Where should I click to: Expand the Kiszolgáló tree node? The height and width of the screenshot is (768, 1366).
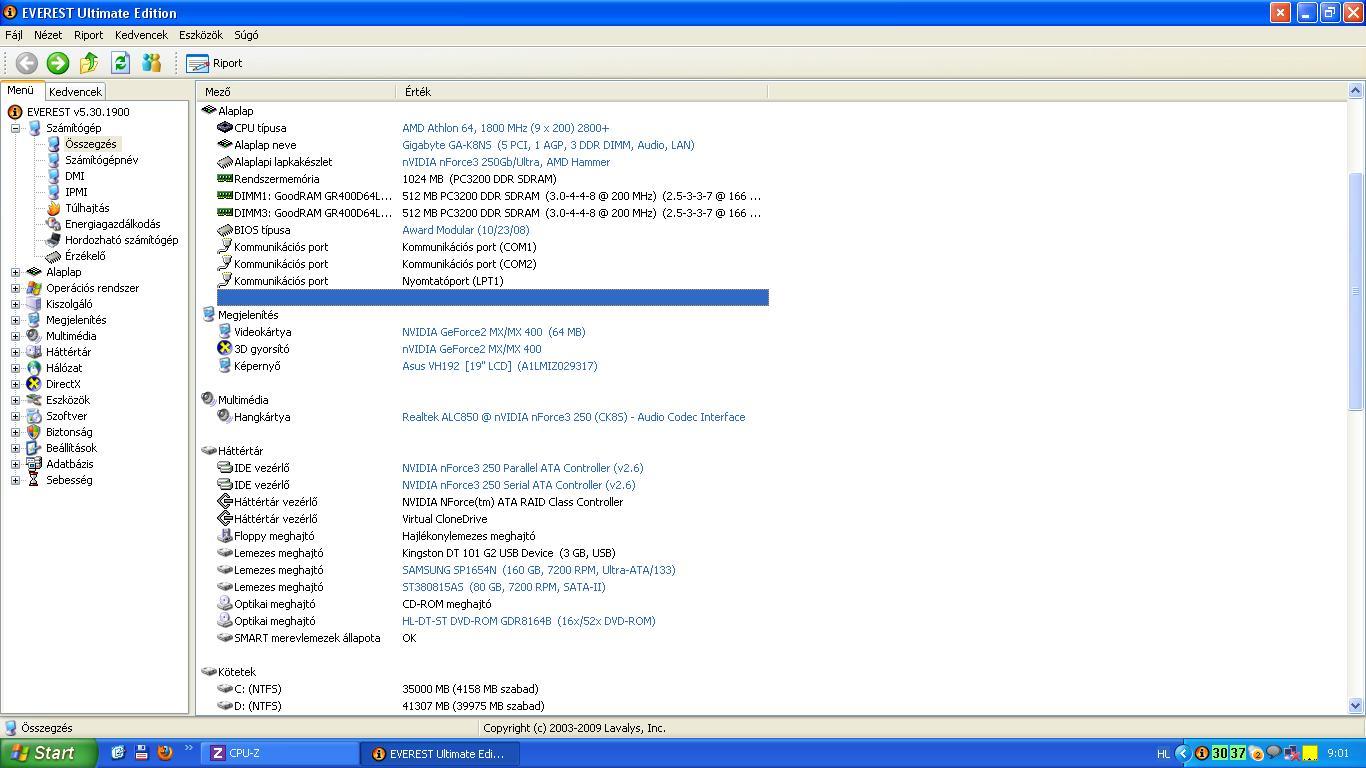coord(15,304)
